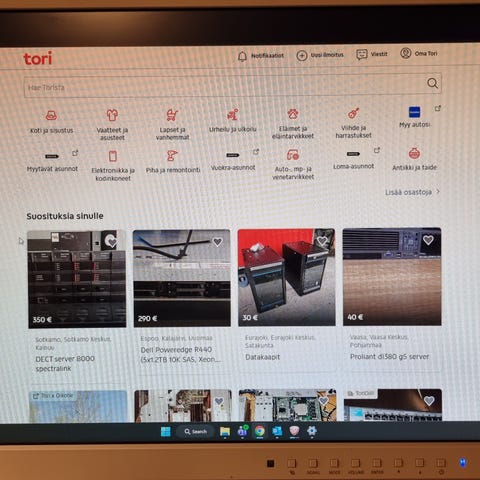Open Vaatteet ja asusteet category
480x480 pixels.
click(112, 125)
